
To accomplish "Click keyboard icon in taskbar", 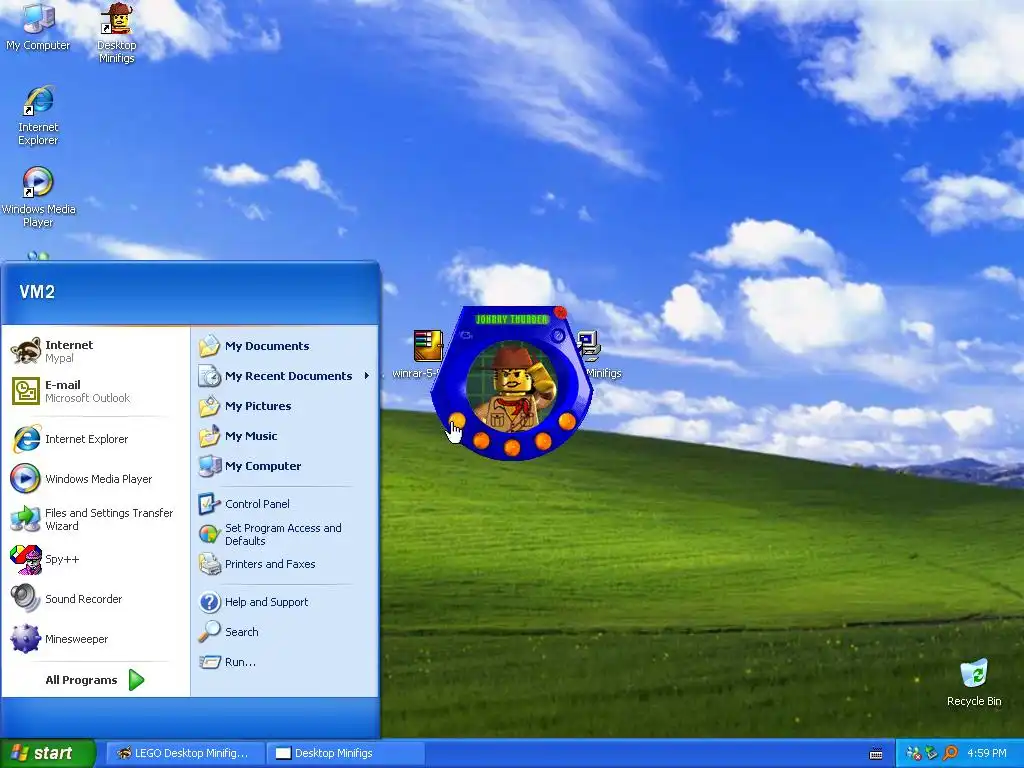I will (876, 754).
